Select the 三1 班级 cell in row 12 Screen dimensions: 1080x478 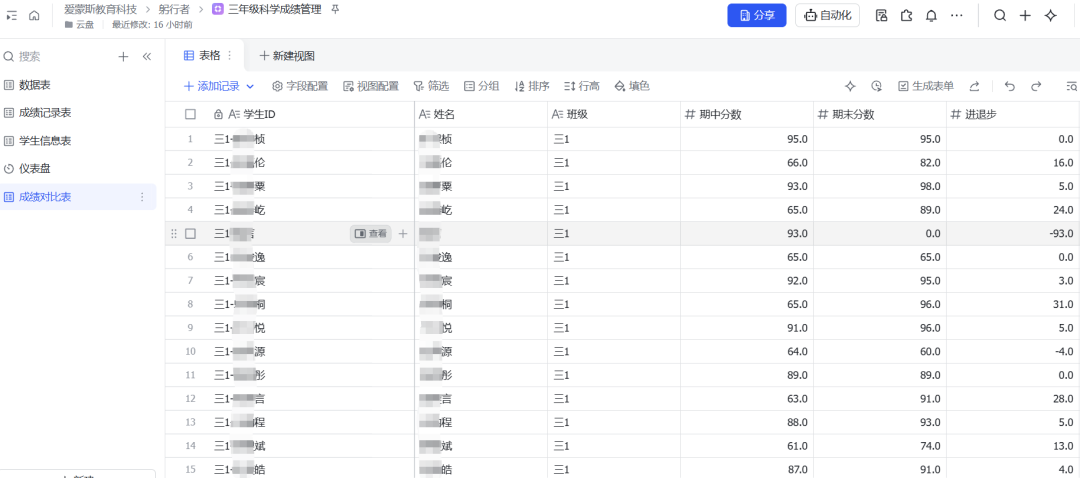coord(614,399)
